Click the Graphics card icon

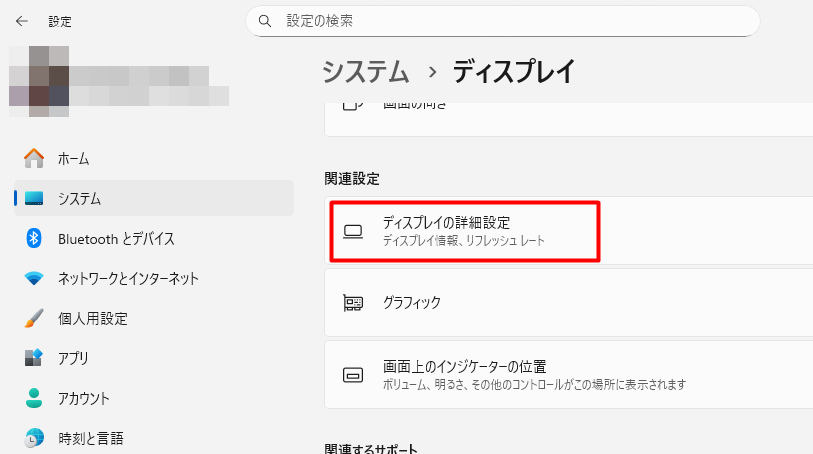(x=353, y=303)
